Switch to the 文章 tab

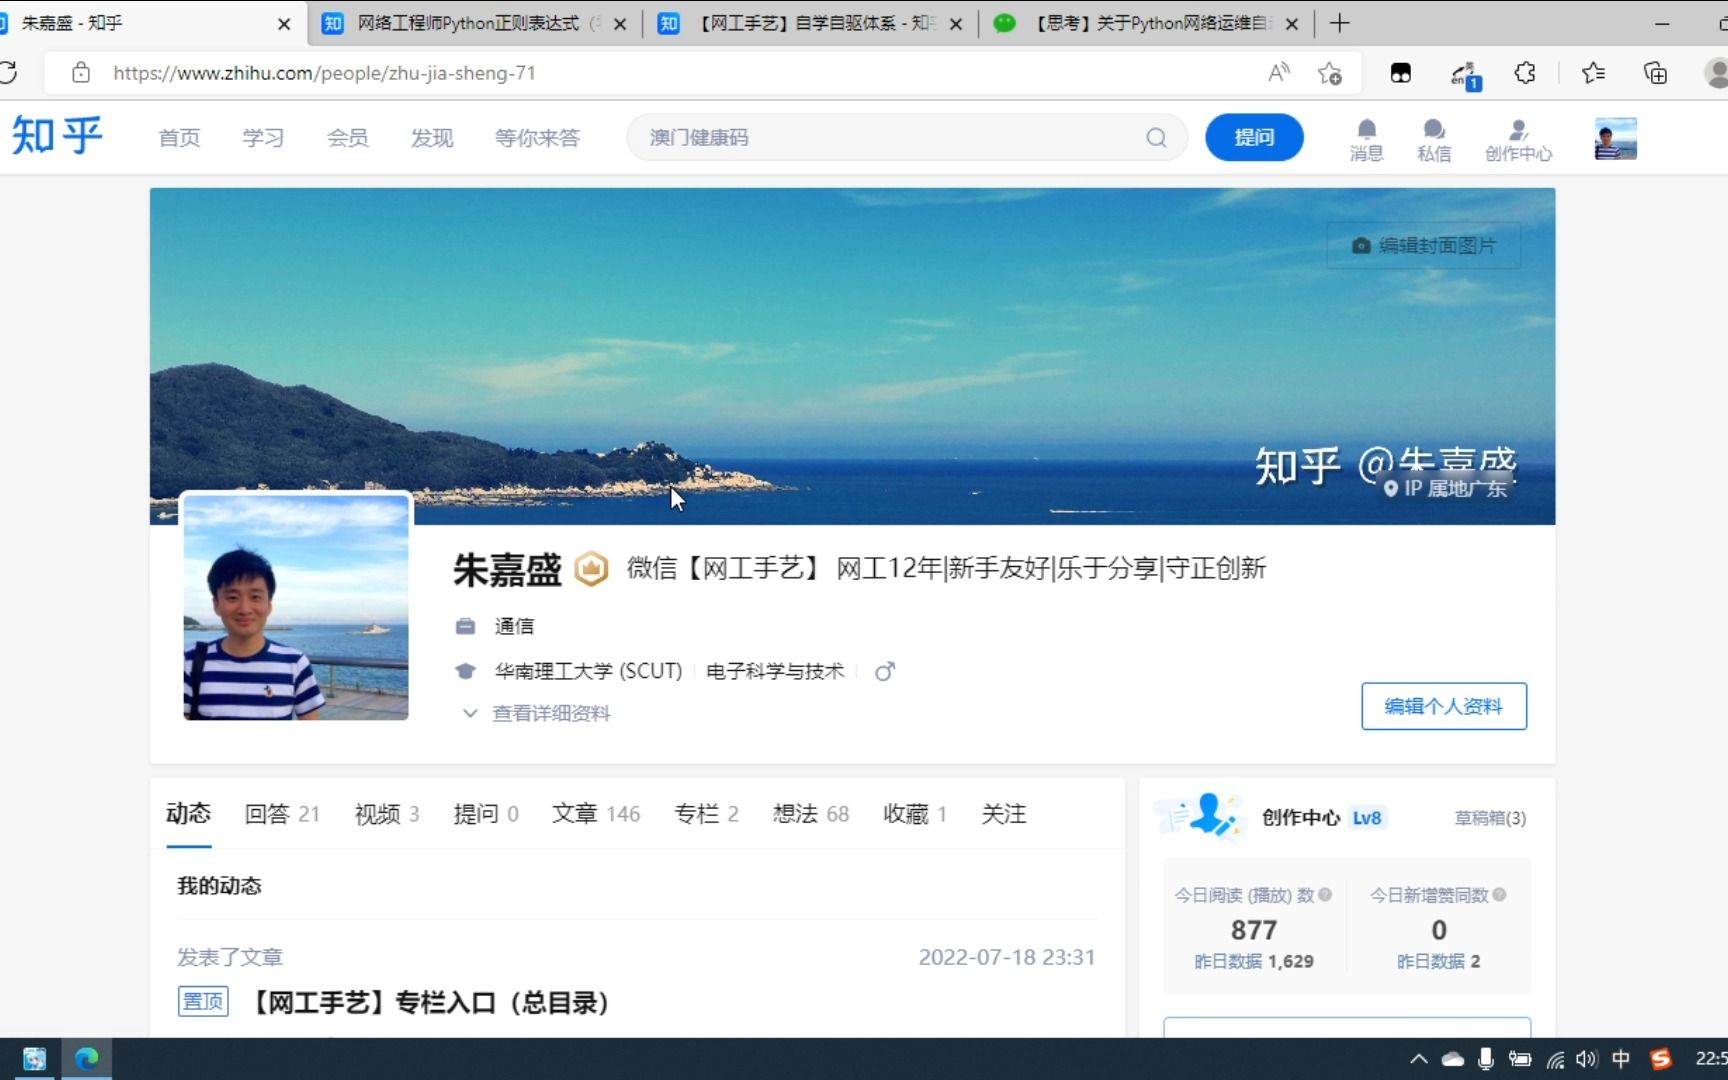click(576, 814)
